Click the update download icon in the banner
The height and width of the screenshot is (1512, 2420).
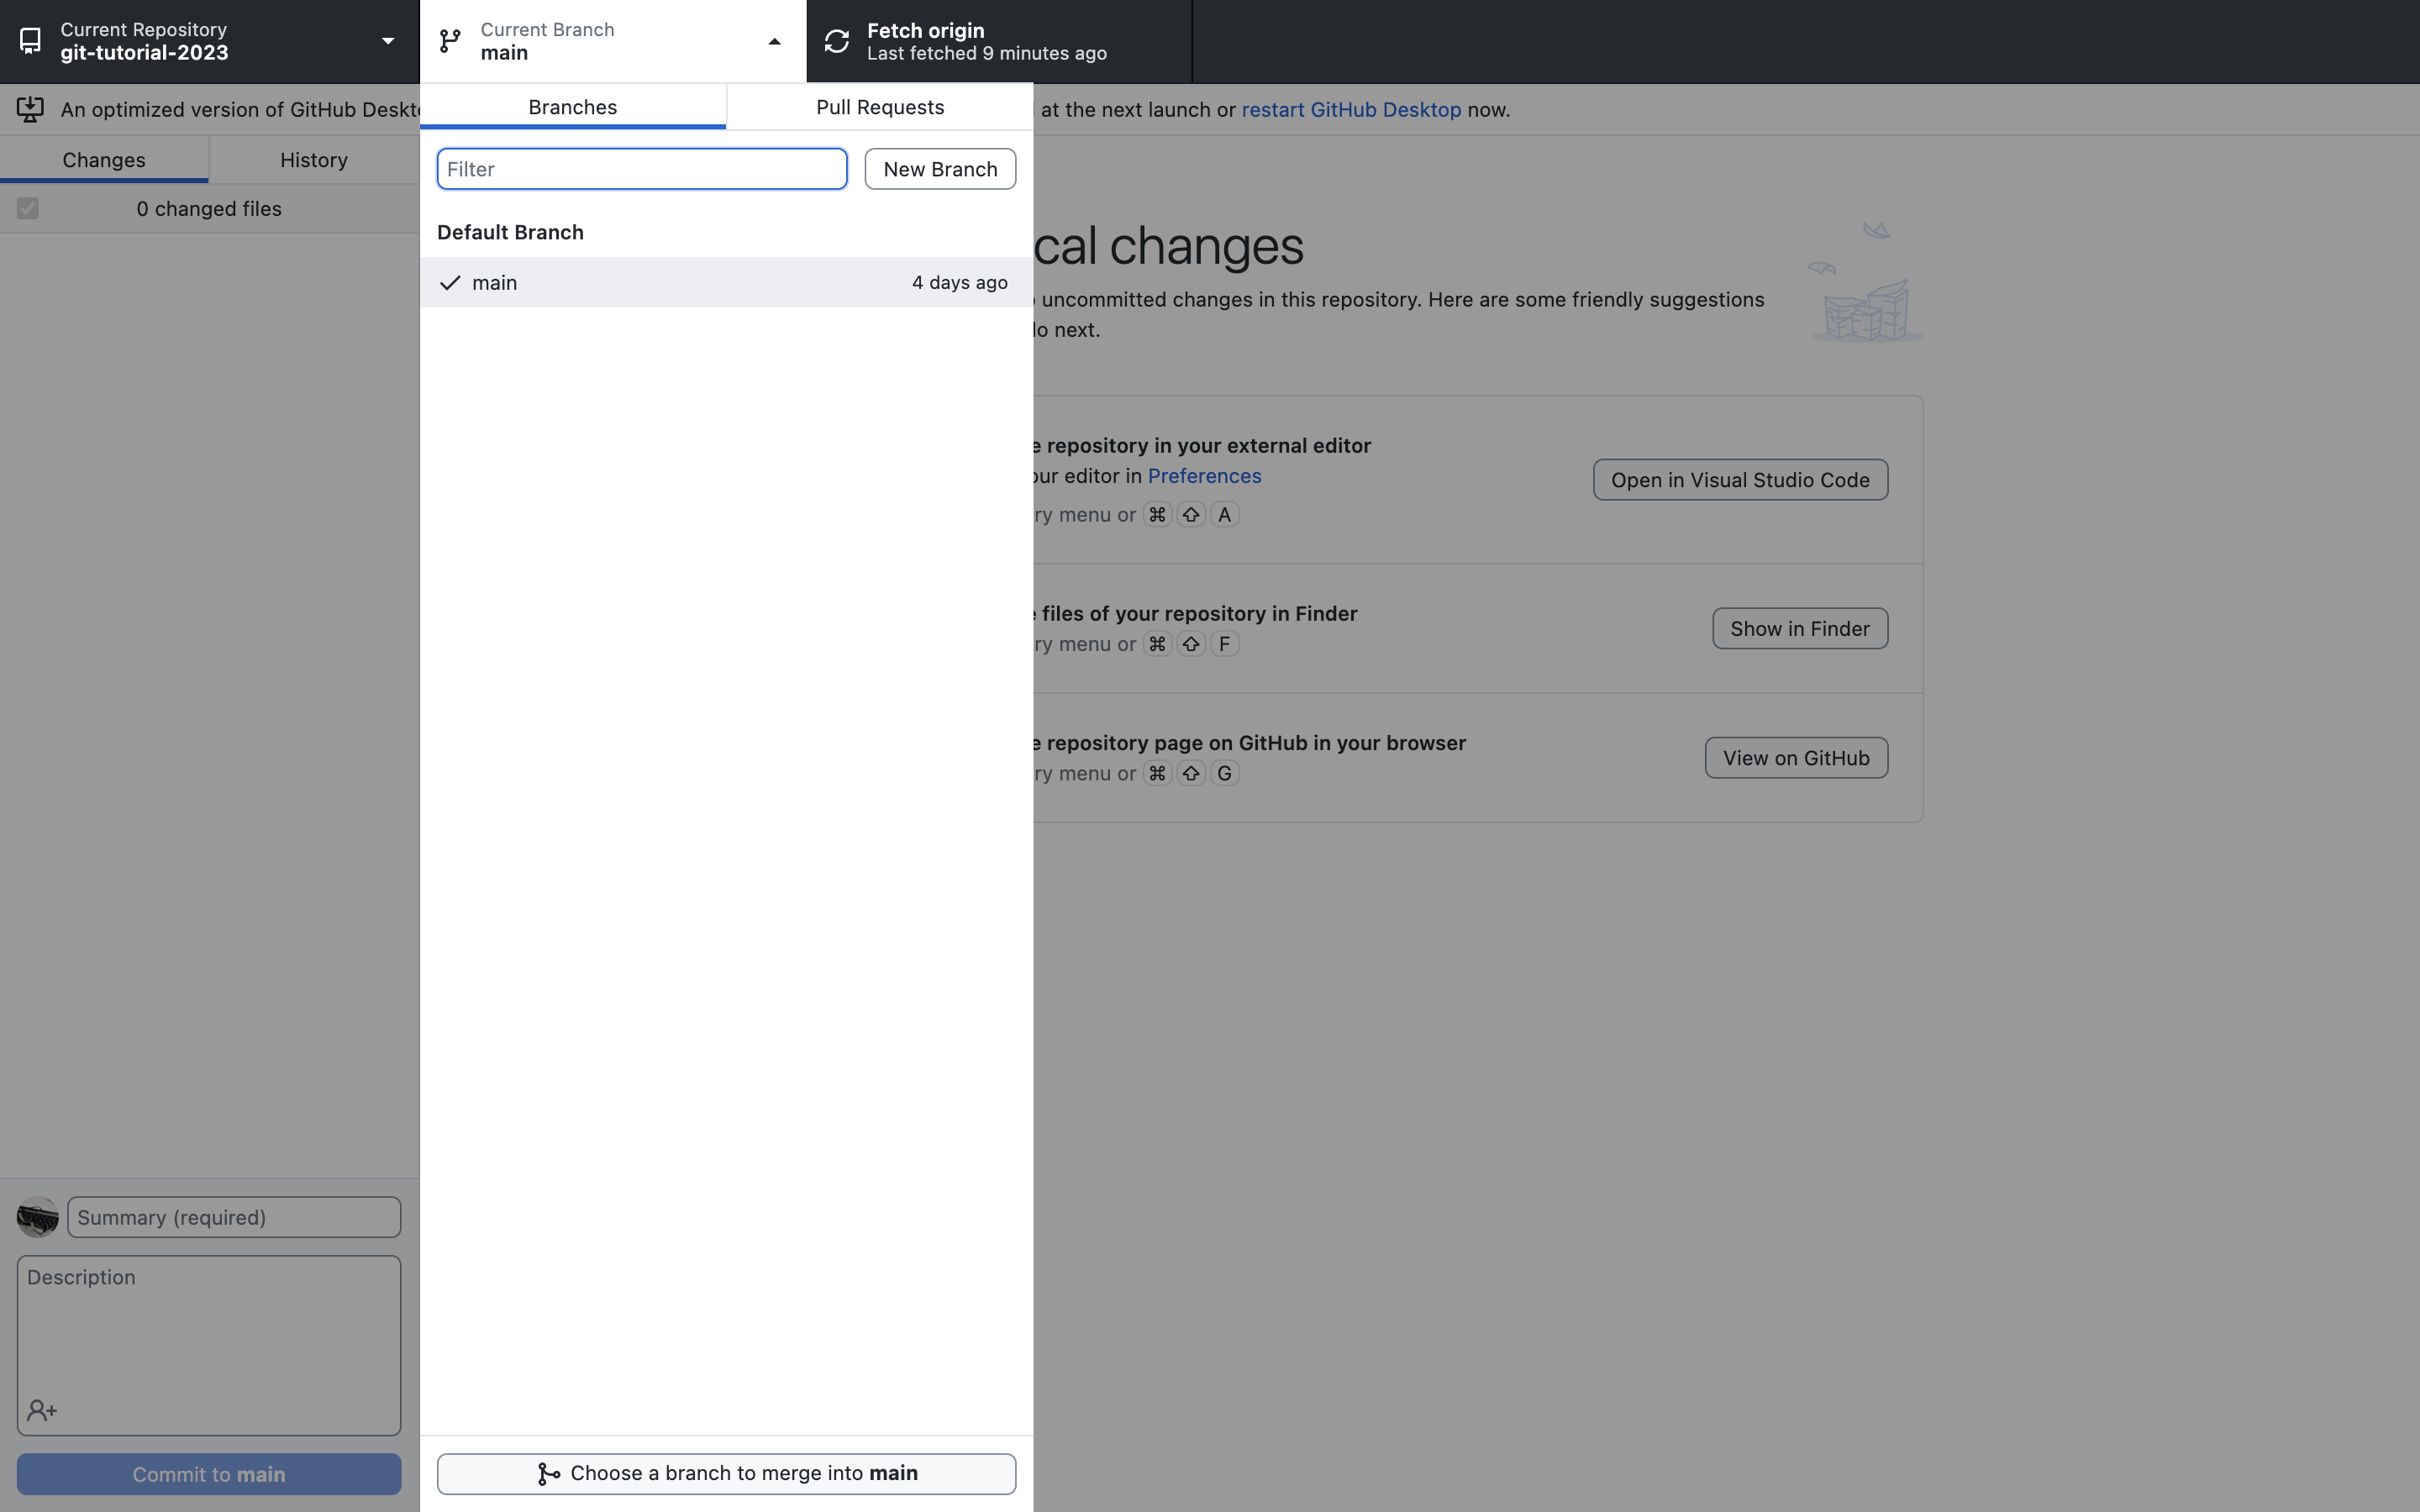point(30,109)
